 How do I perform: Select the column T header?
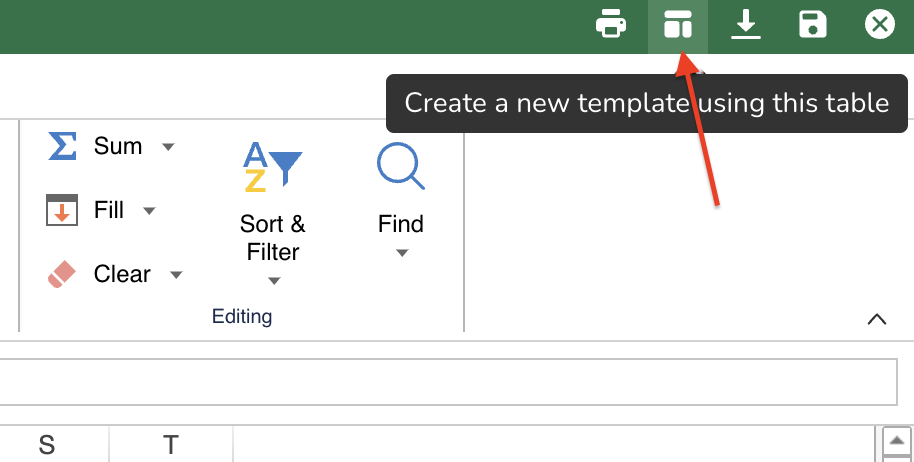(x=171, y=445)
